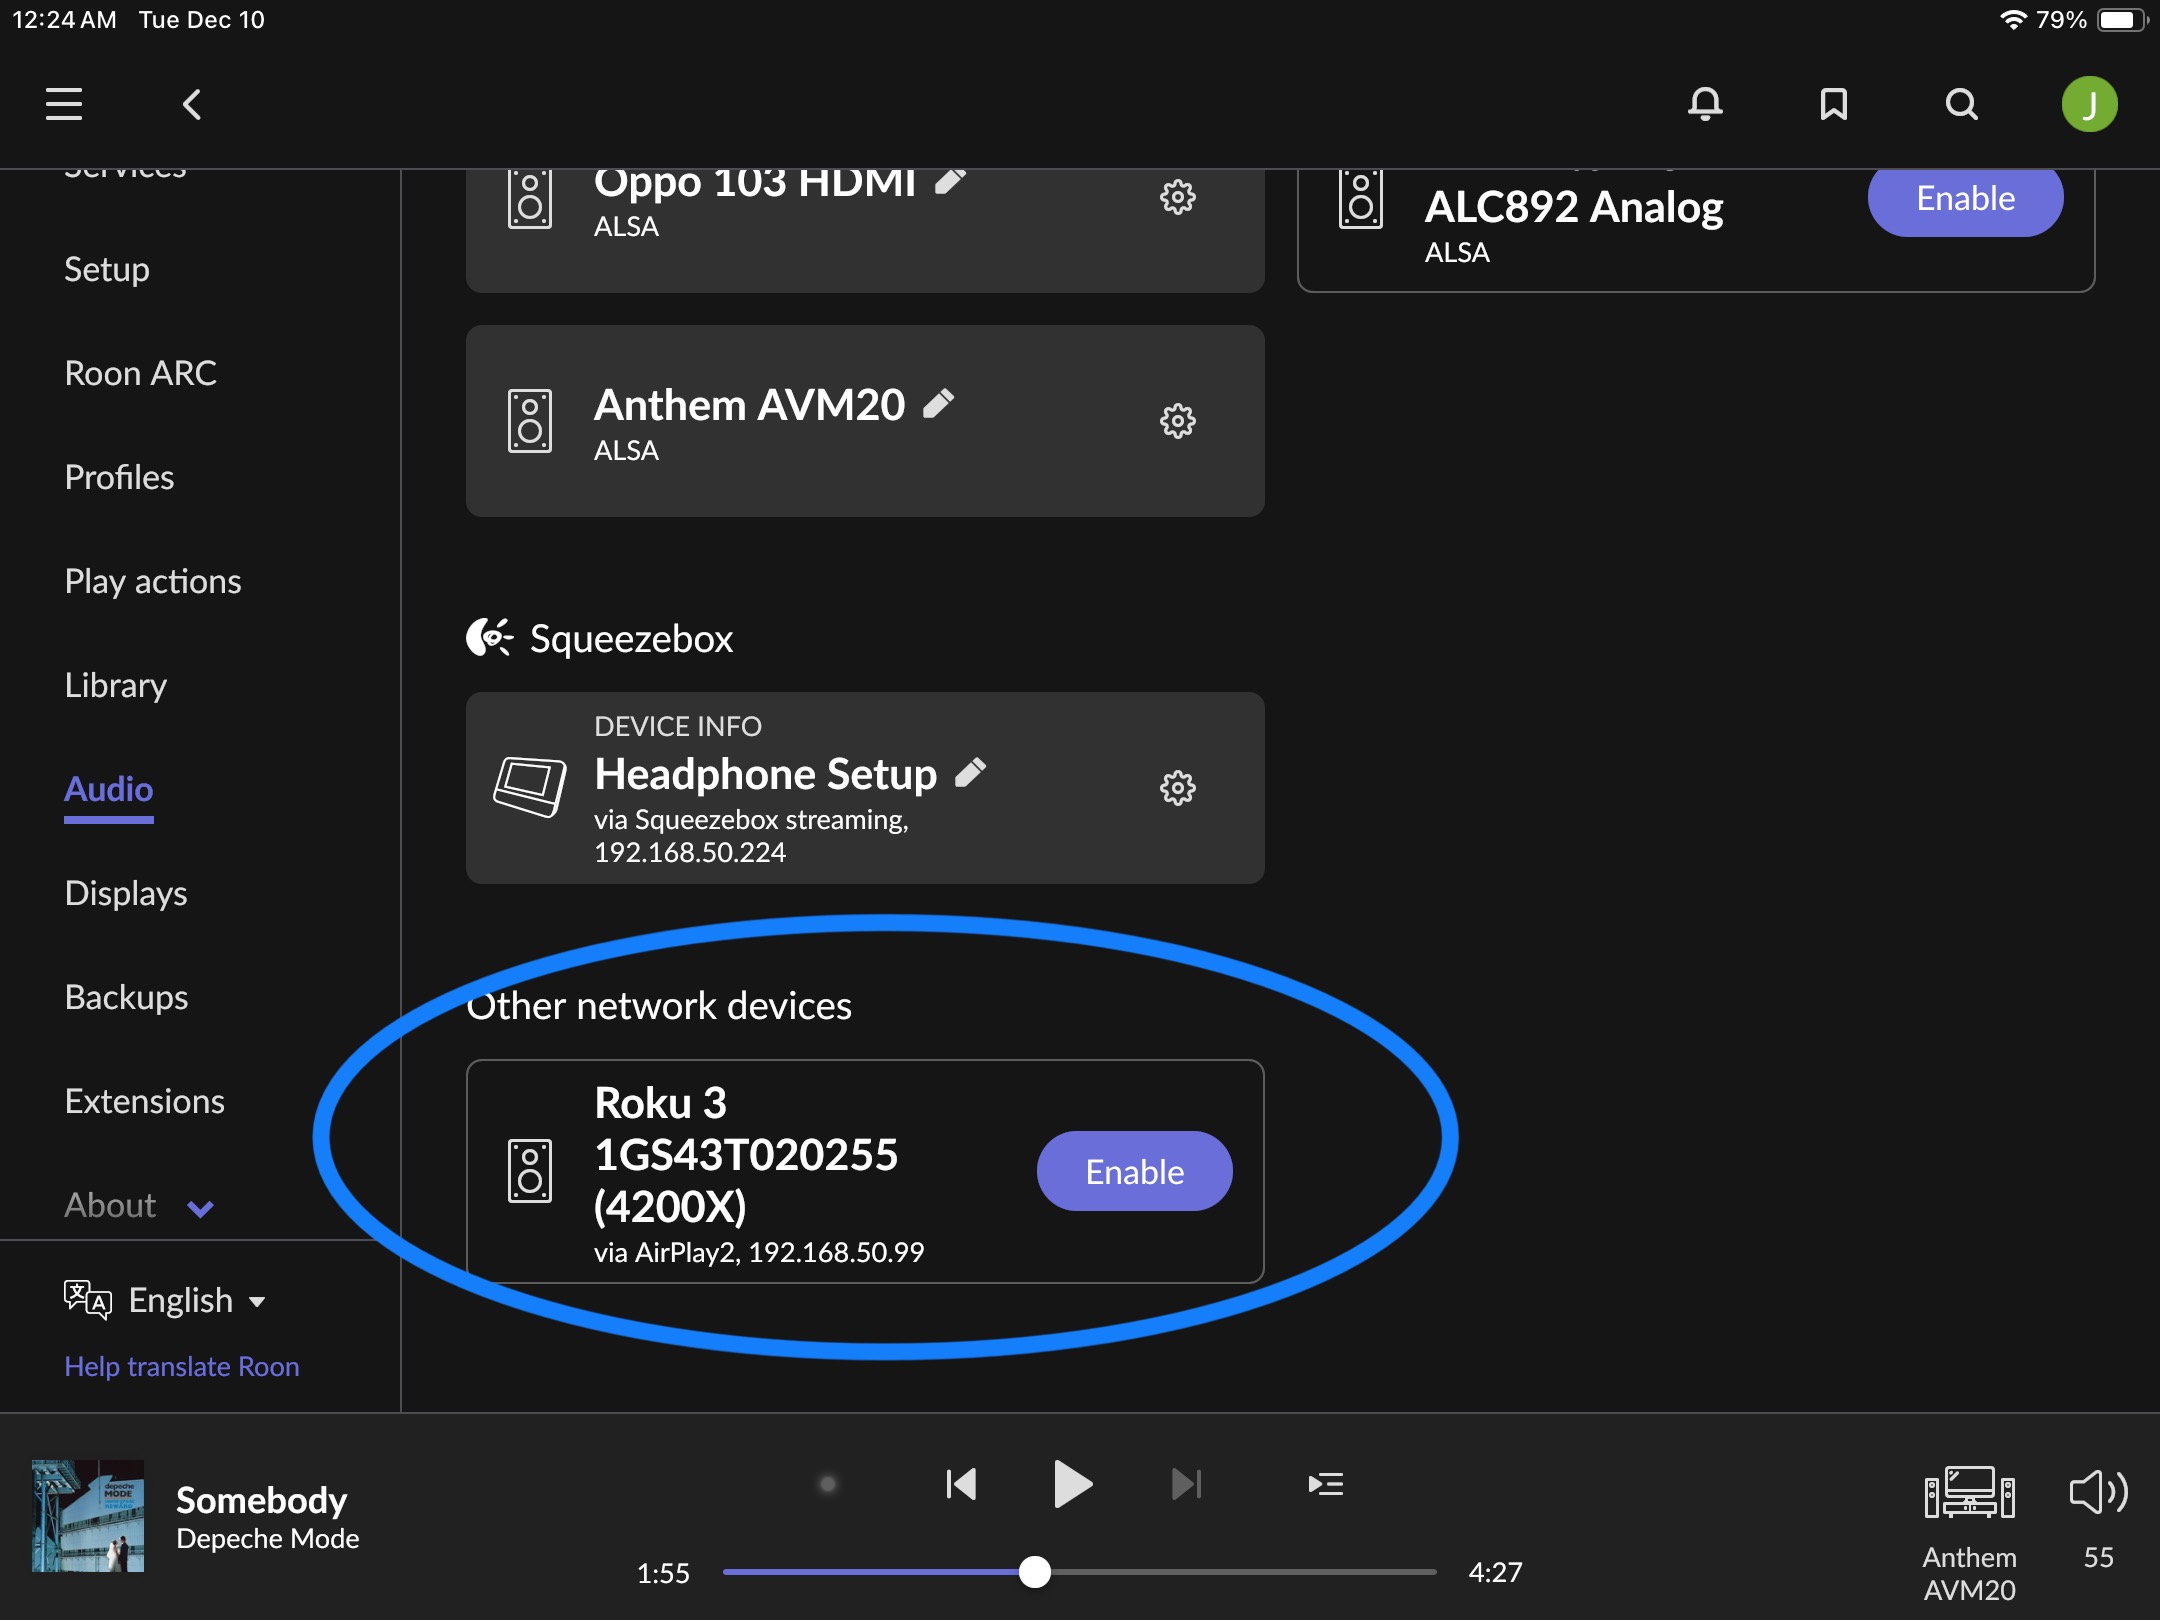This screenshot has width=2160, height=1620.
Task: Open Headphone Setup settings gear
Action: [x=1177, y=788]
